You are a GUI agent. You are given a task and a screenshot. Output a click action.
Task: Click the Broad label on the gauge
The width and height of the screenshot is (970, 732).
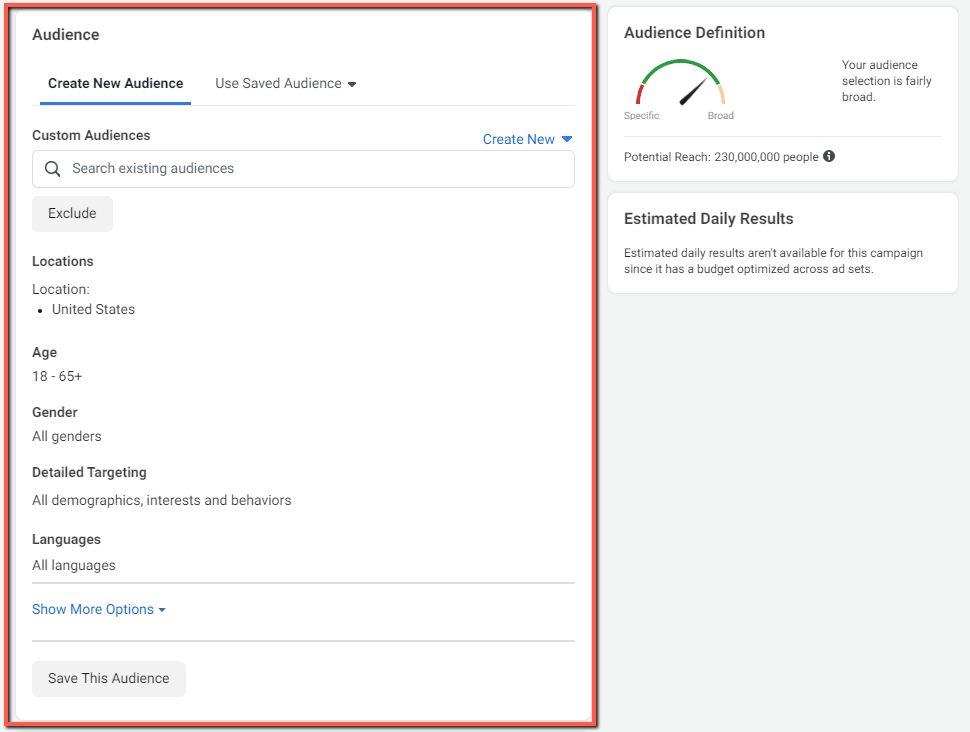721,116
